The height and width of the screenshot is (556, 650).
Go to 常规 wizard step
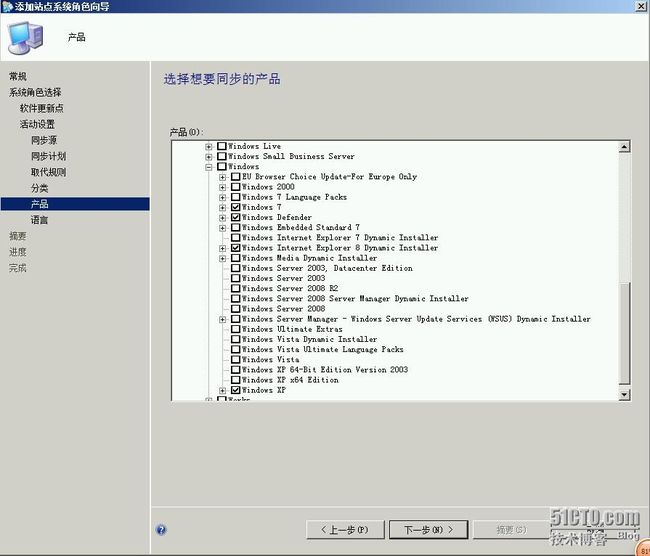click(x=18, y=76)
